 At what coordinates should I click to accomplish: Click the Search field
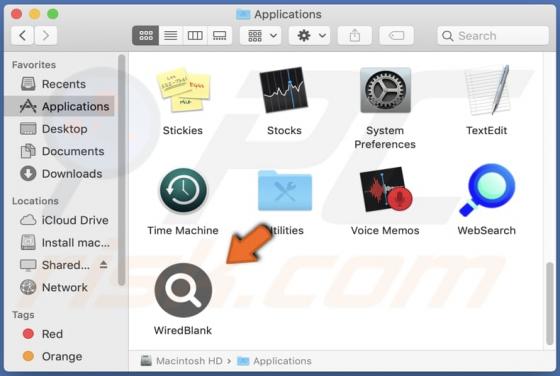tap(493, 35)
